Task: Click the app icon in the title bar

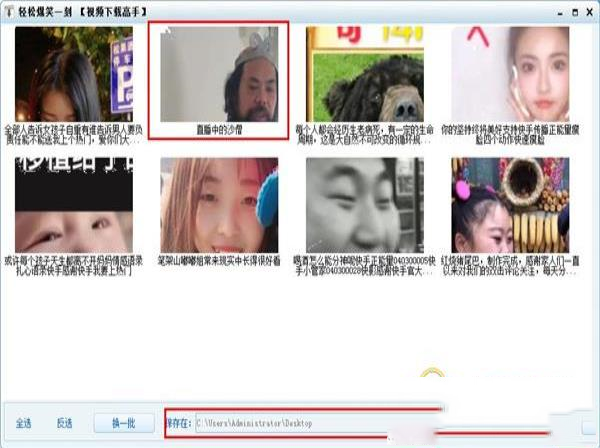Action: tap(10, 10)
